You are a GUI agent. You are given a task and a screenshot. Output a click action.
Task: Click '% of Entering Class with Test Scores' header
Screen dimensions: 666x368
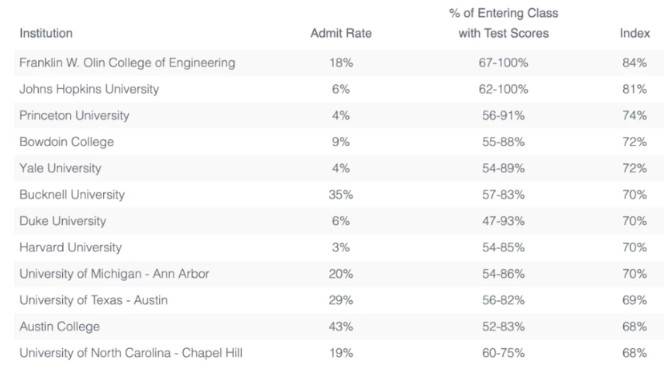click(x=503, y=23)
